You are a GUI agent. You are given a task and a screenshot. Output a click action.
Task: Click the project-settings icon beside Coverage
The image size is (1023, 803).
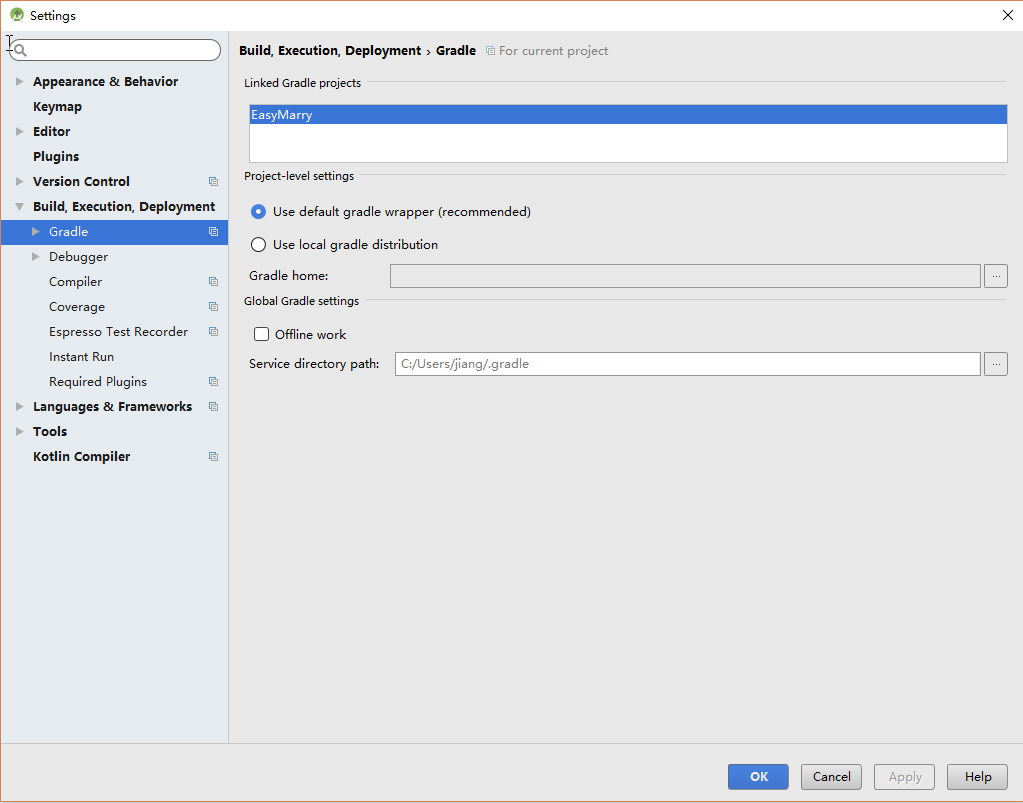[212, 306]
